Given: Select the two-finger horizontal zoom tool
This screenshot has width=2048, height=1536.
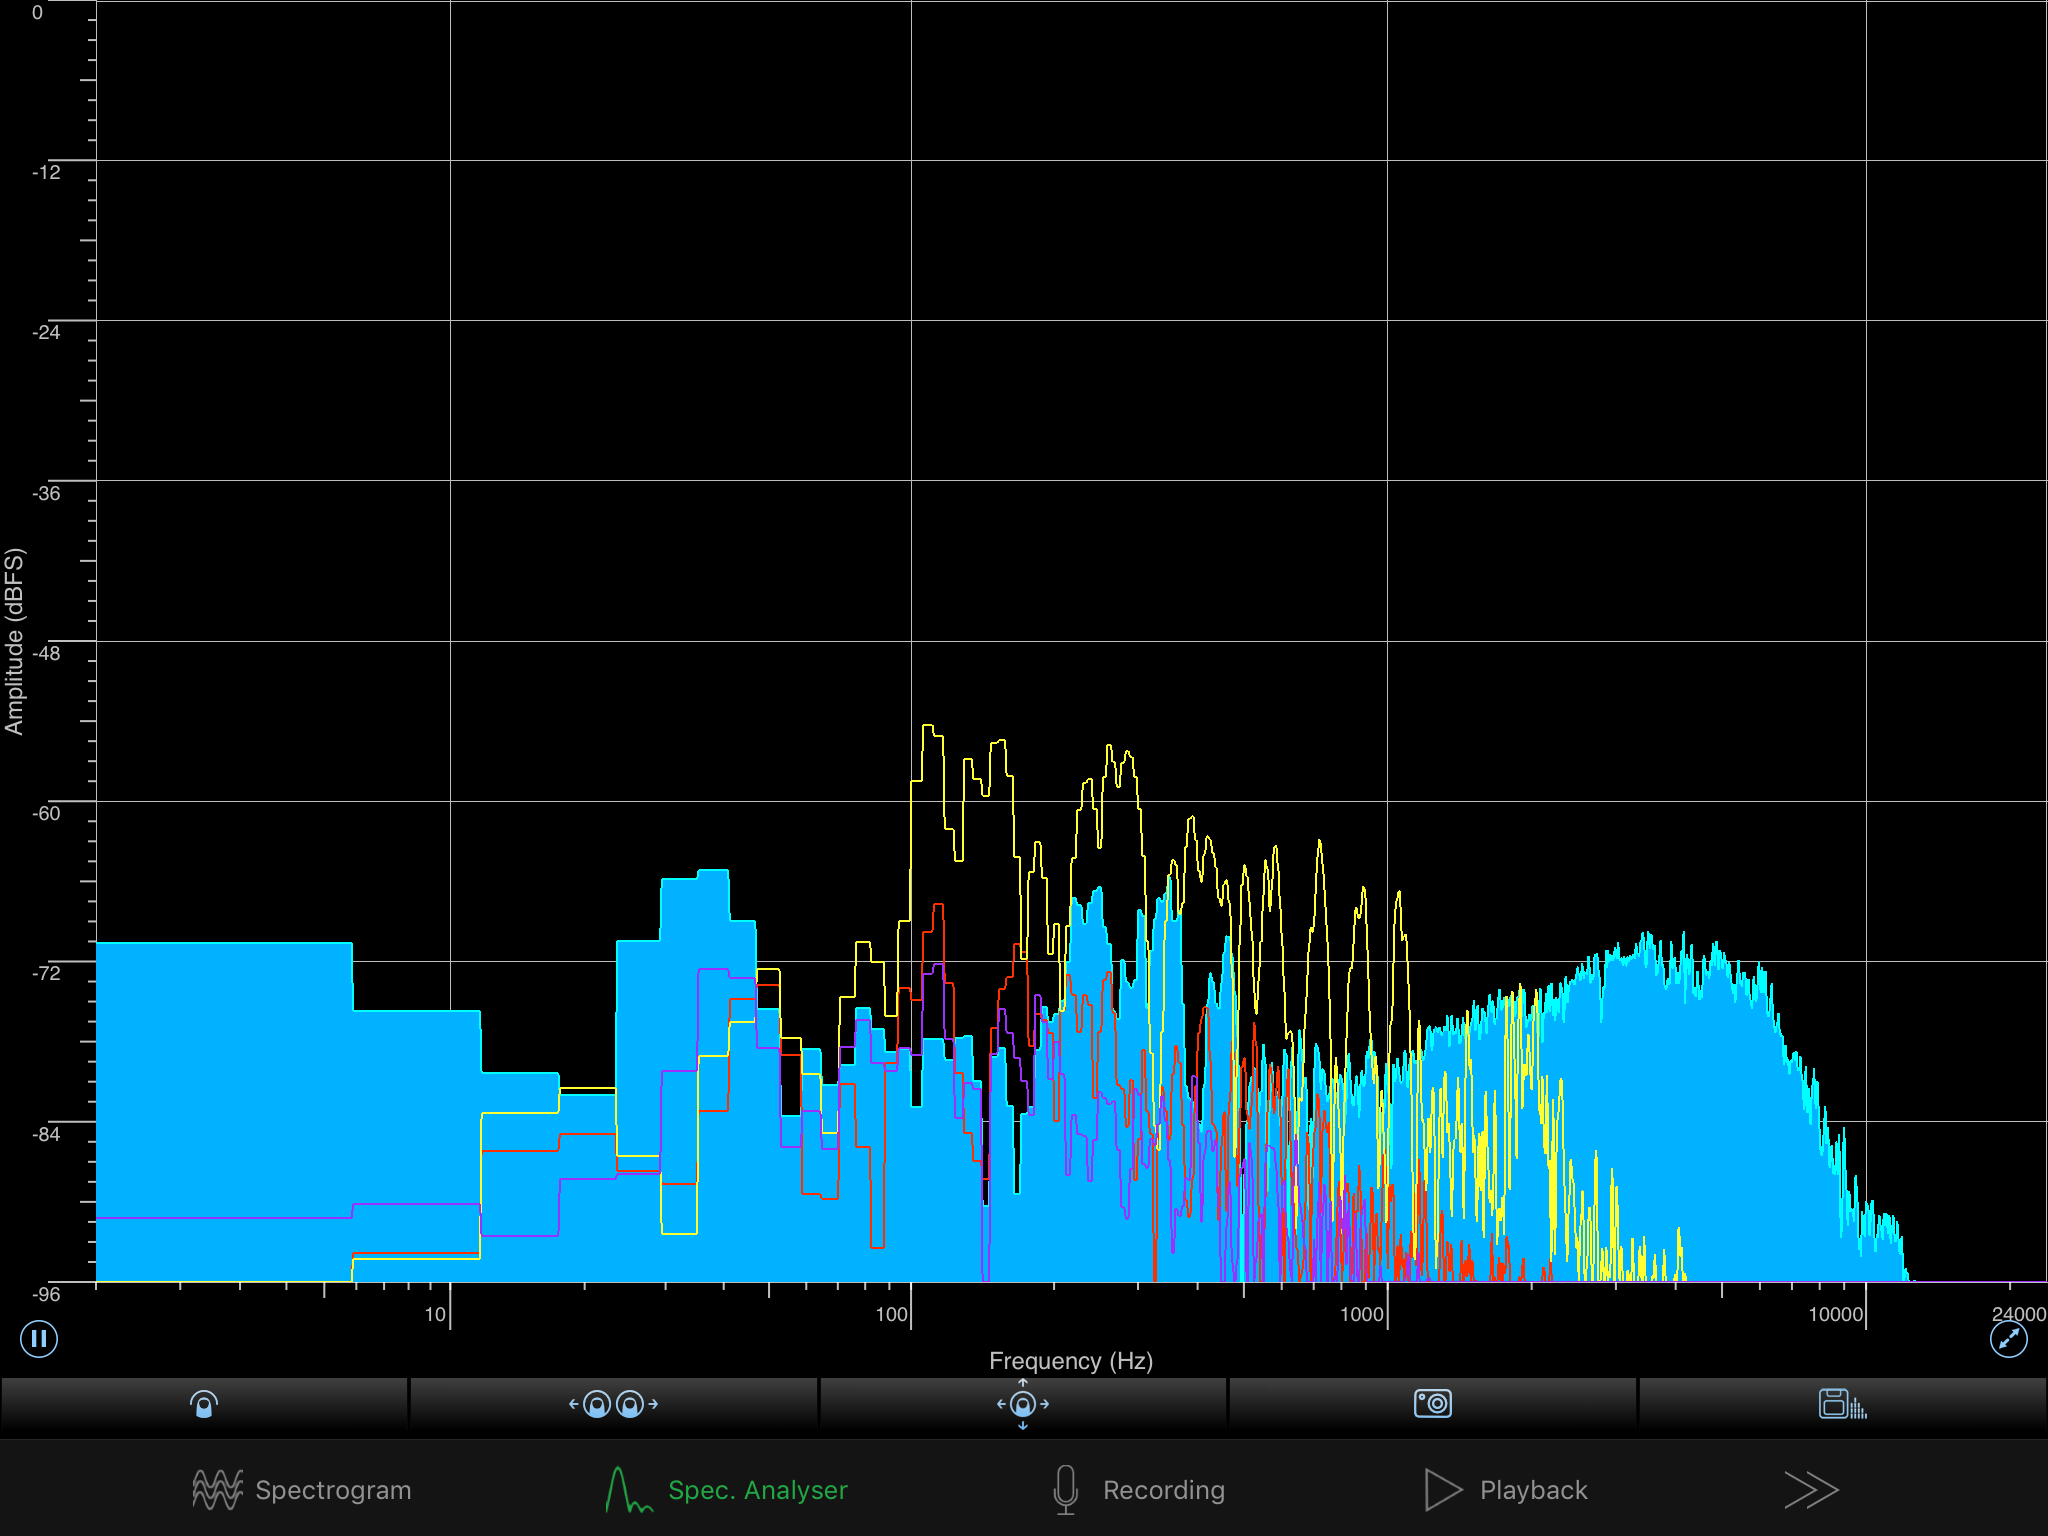Looking at the screenshot, I should point(613,1404).
